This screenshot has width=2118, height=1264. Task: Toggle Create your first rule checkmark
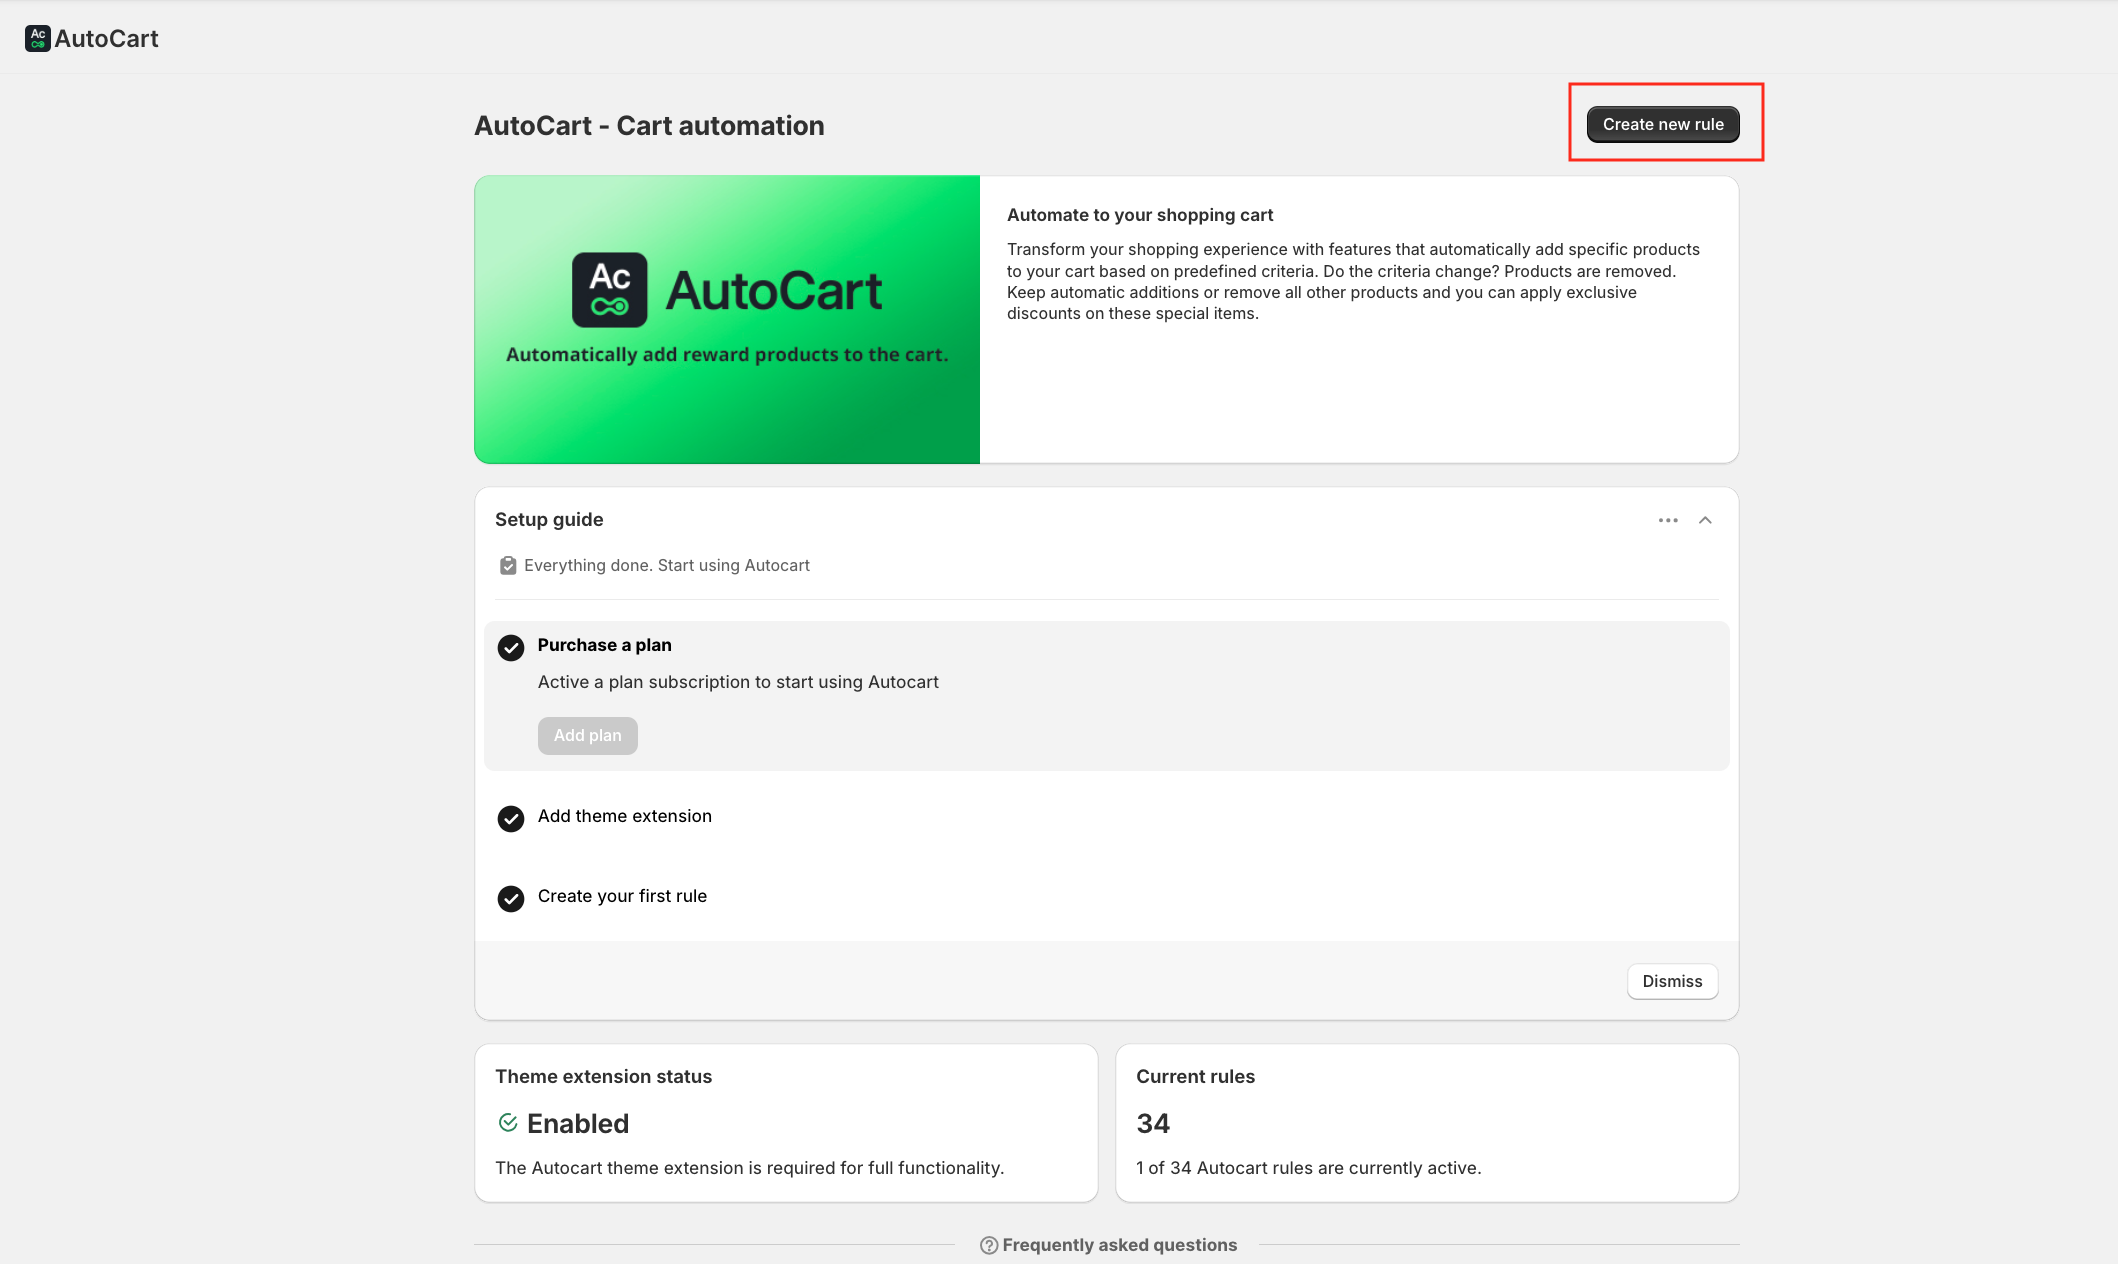[x=511, y=898]
